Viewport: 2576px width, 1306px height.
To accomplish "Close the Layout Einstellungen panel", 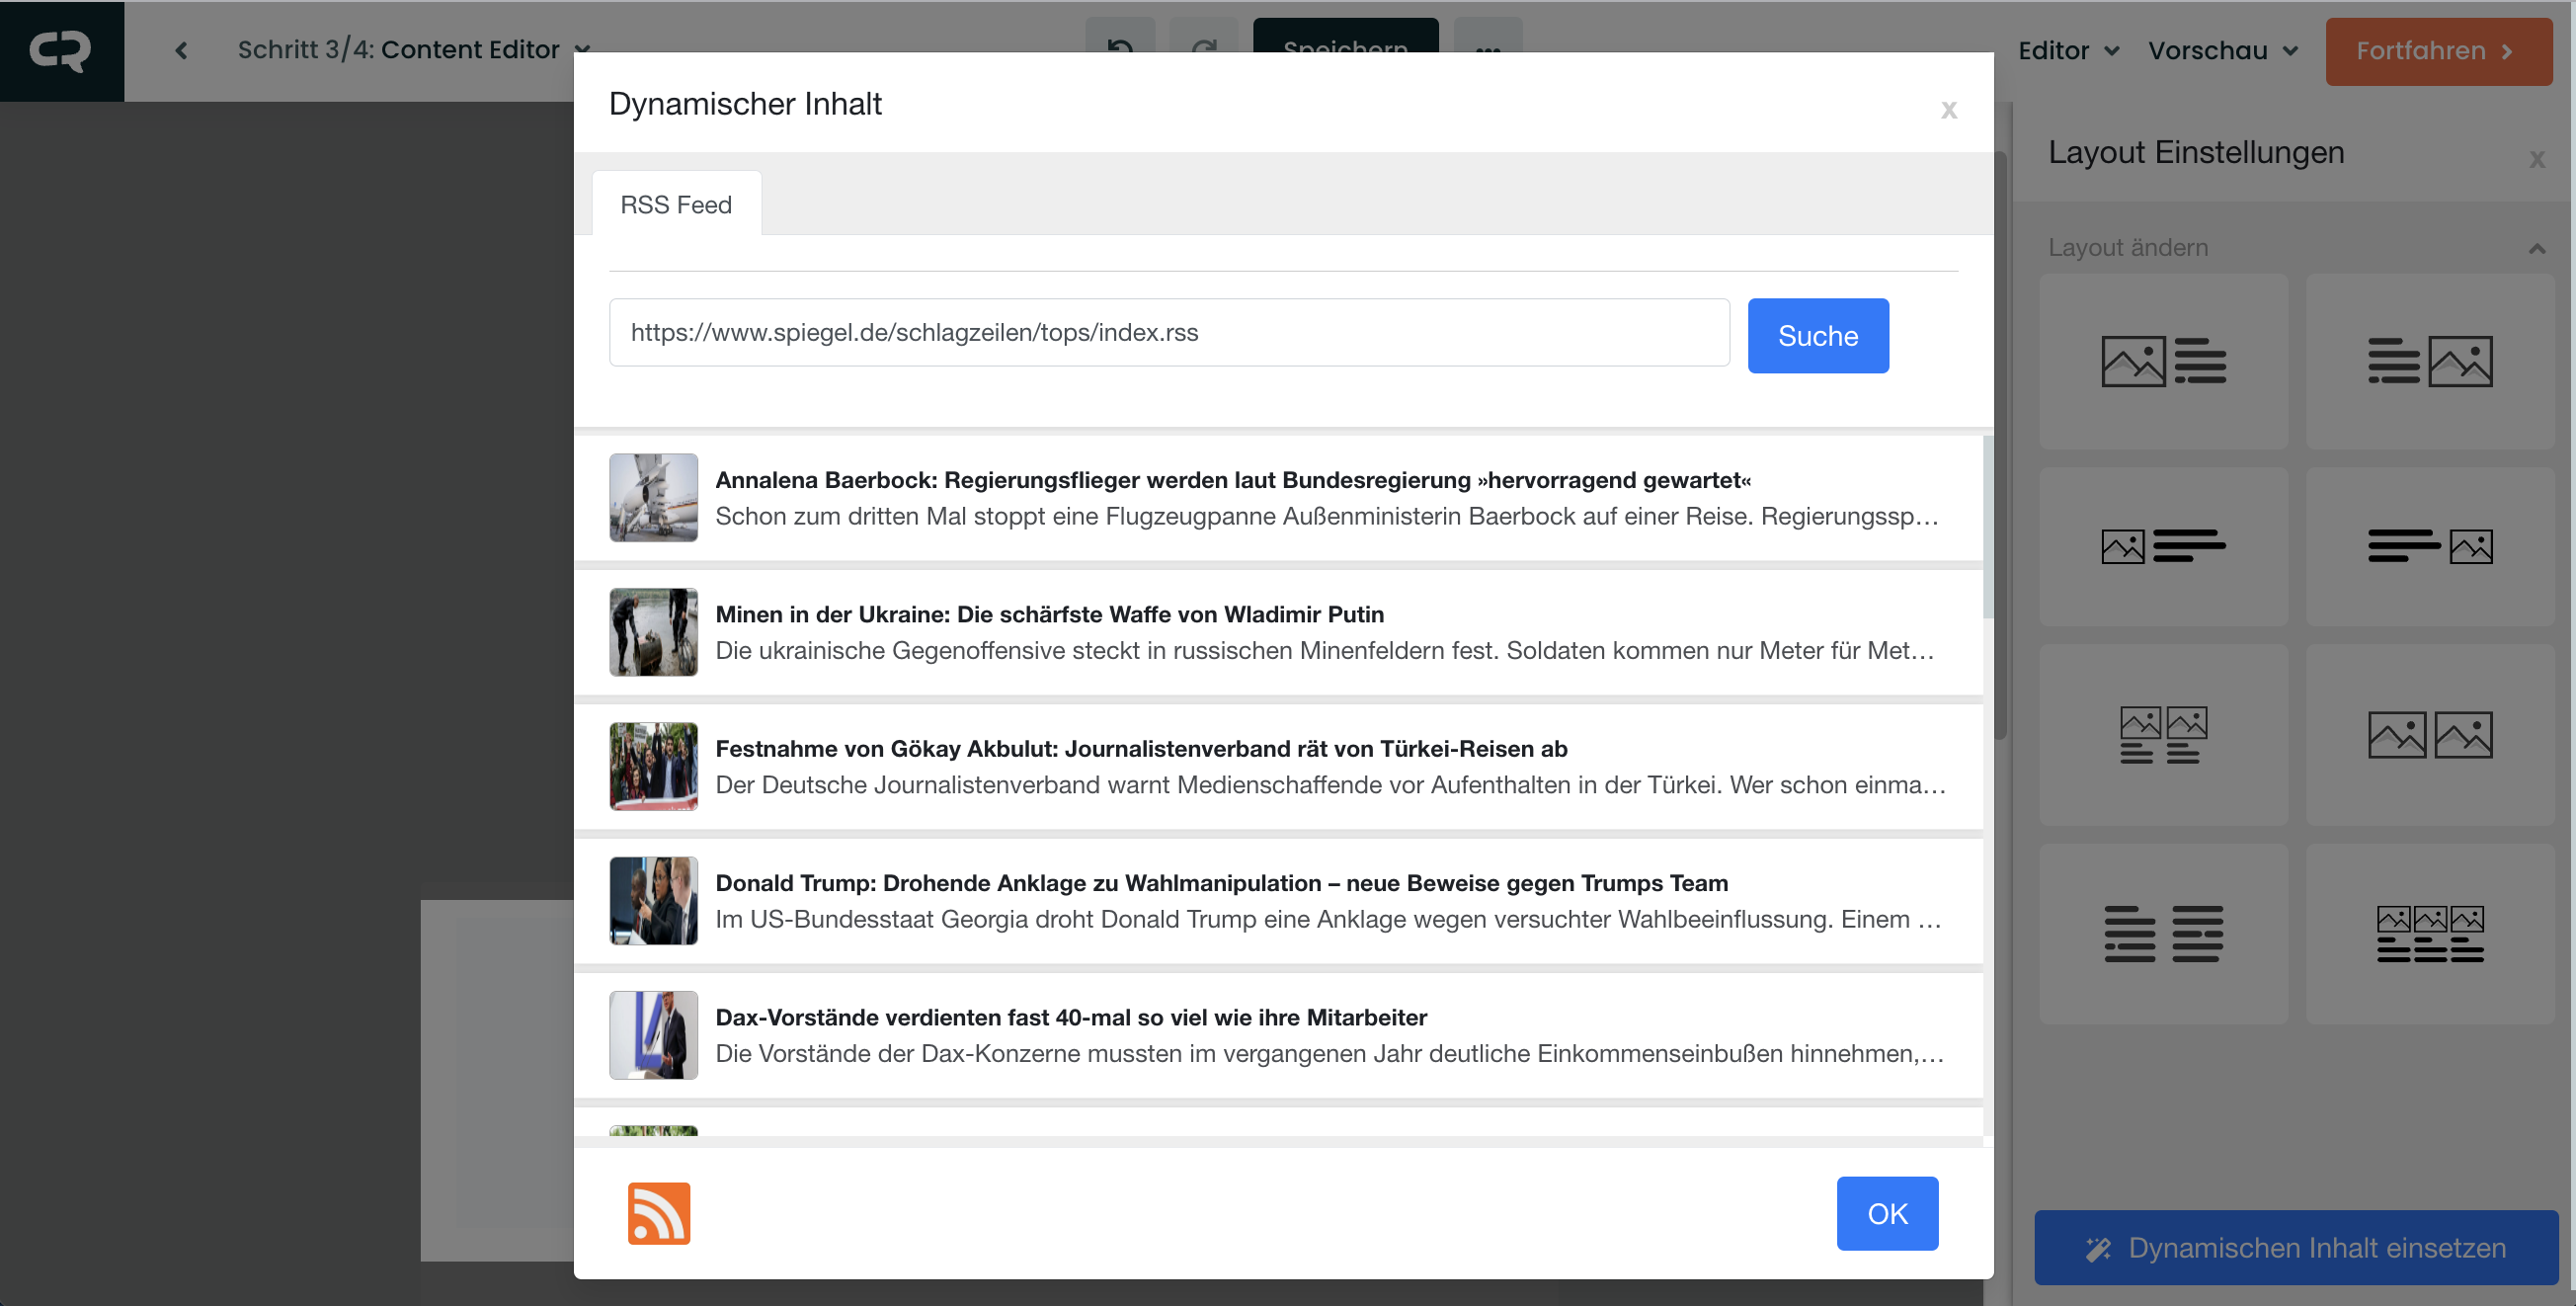I will tap(2536, 158).
